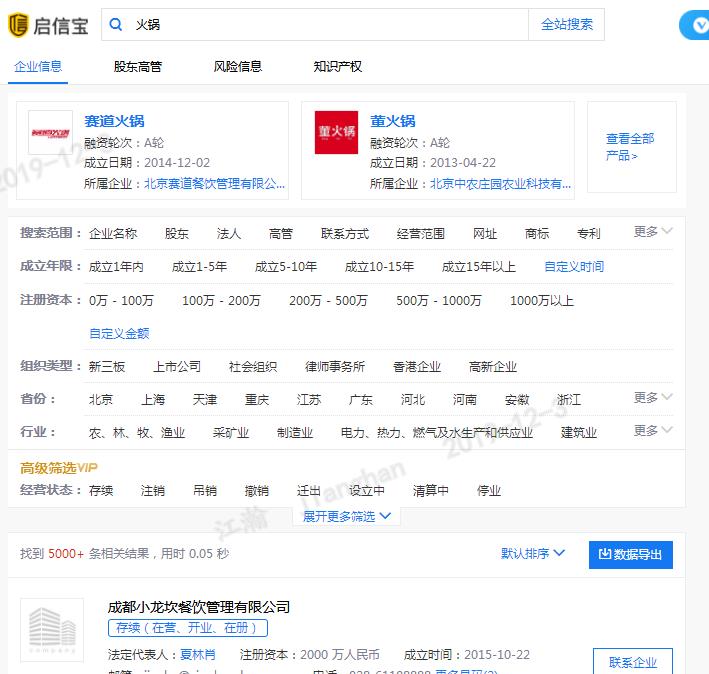
Task: Open 北京中农庄园农业科技 company link
Action: 500,184
